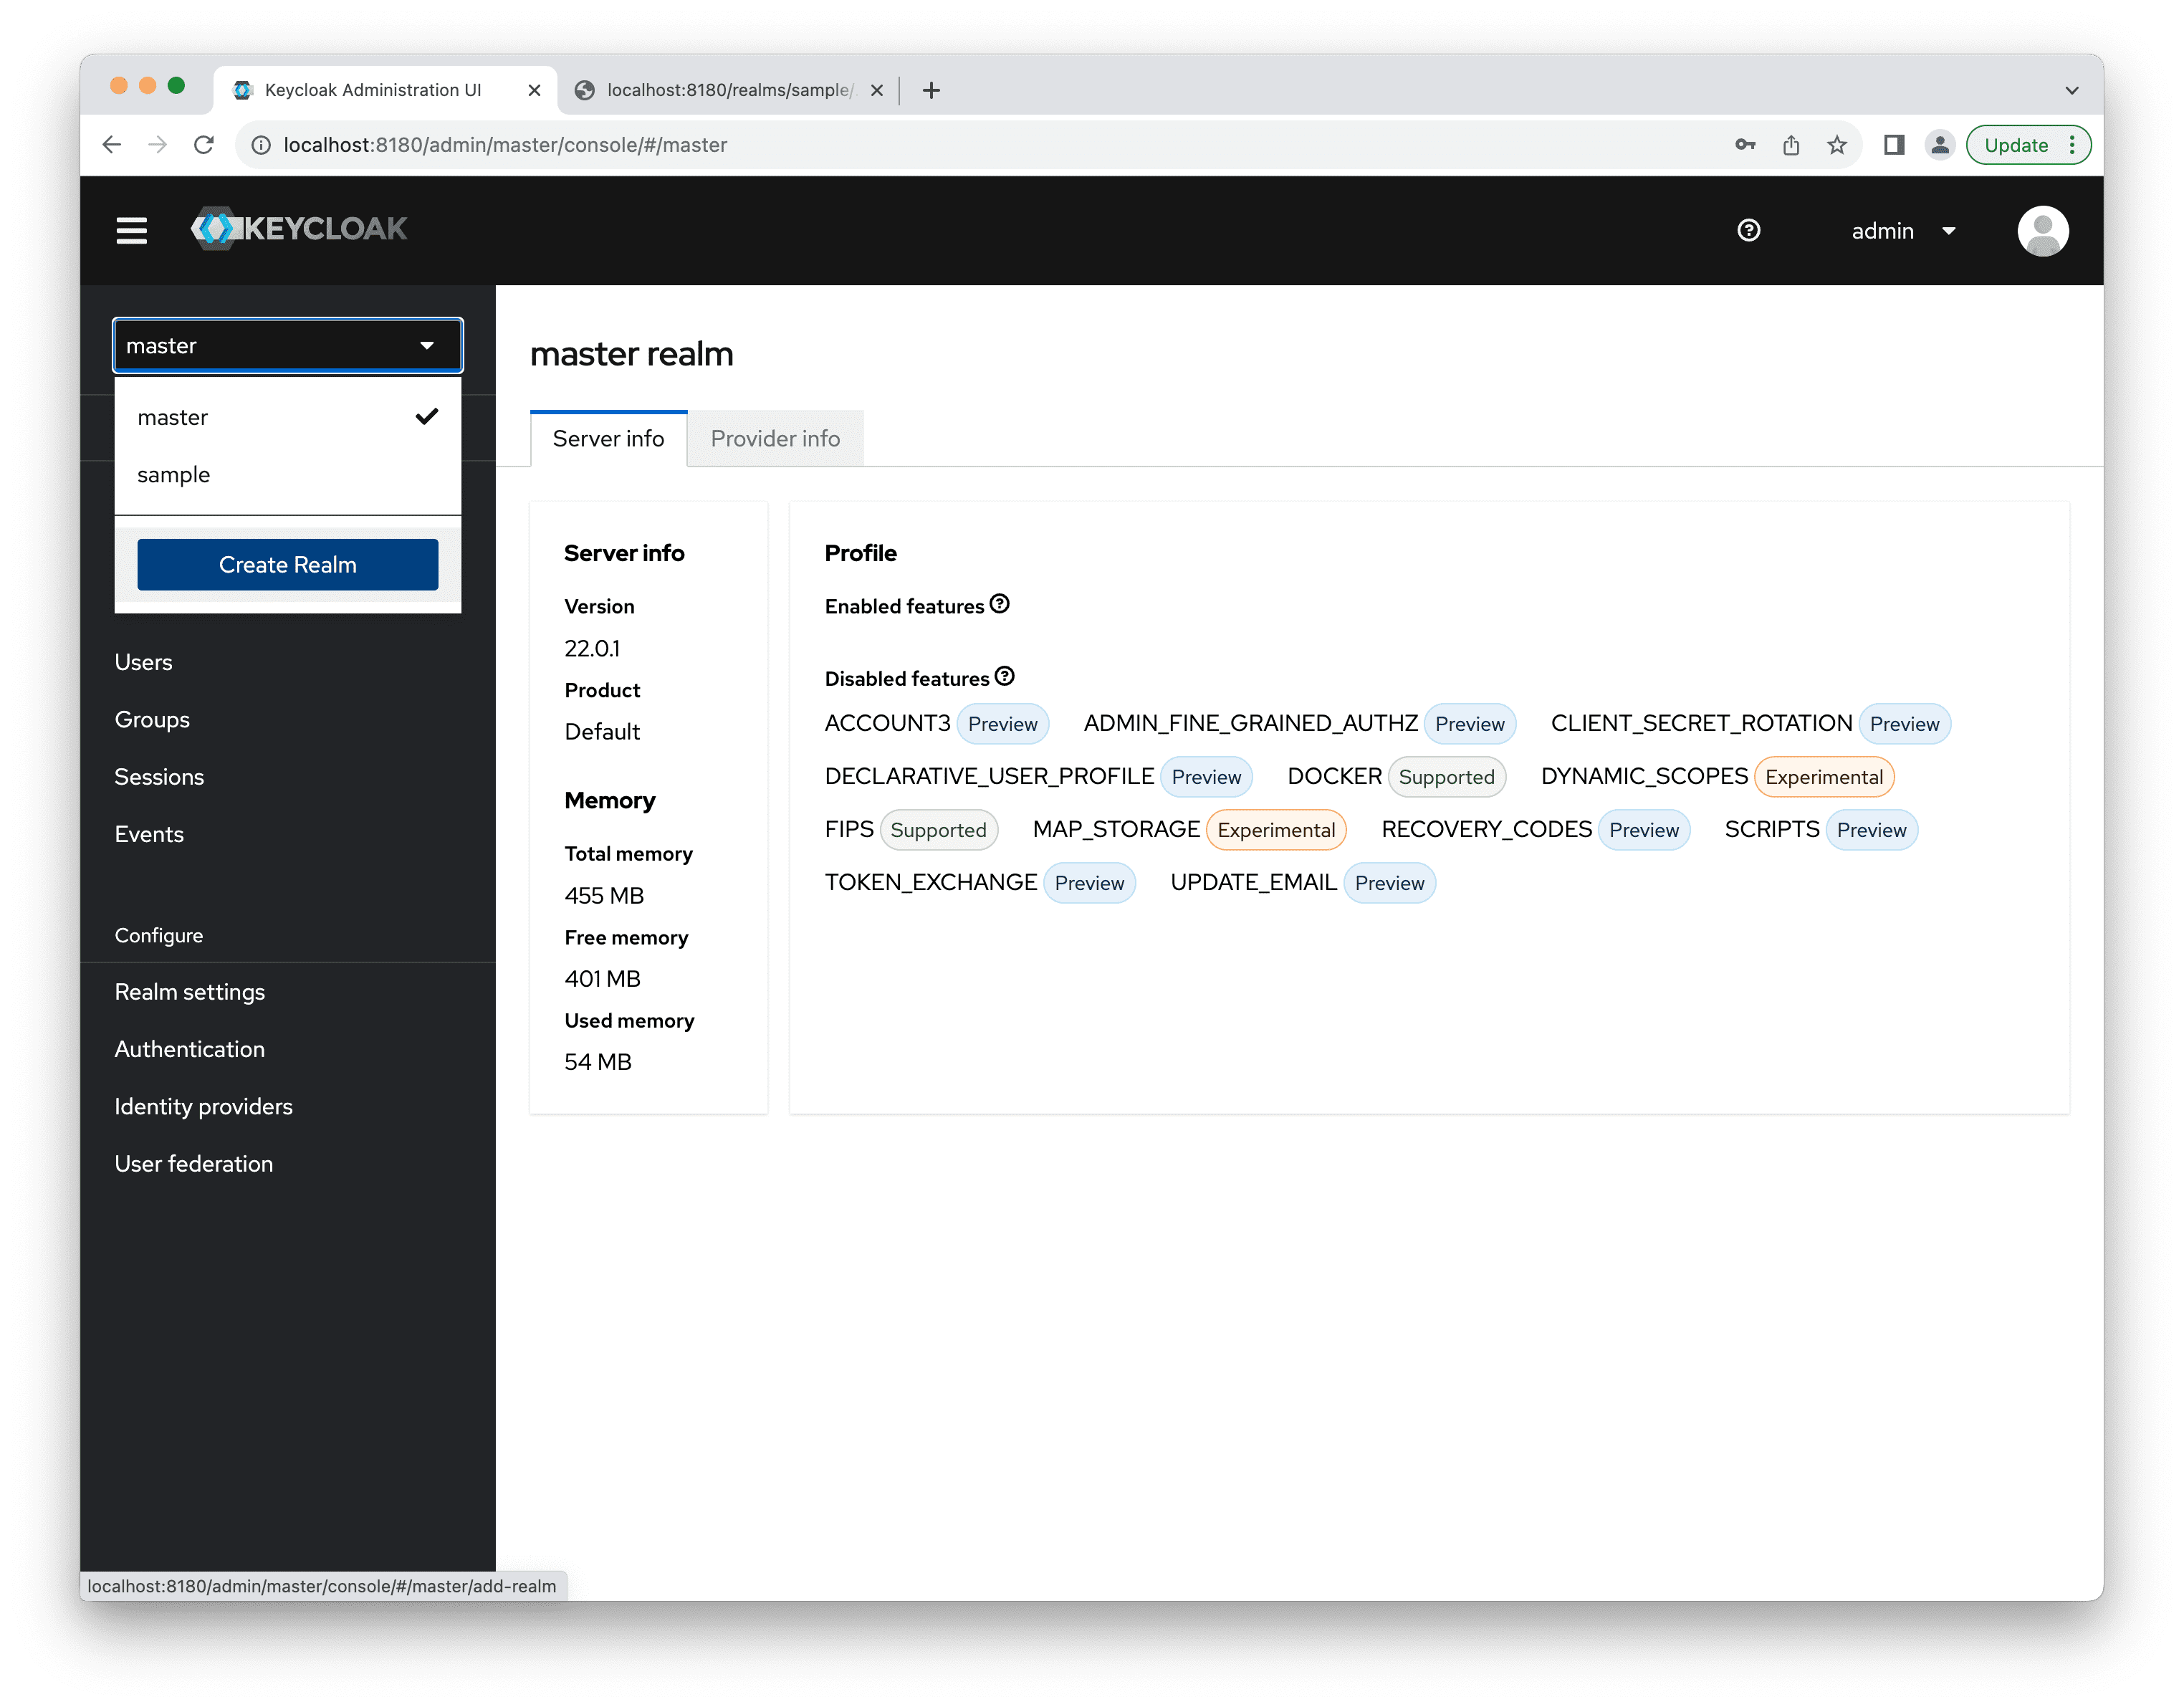Open Realm settings in the sidebar
This screenshot has width=2184, height=1707.
190,992
